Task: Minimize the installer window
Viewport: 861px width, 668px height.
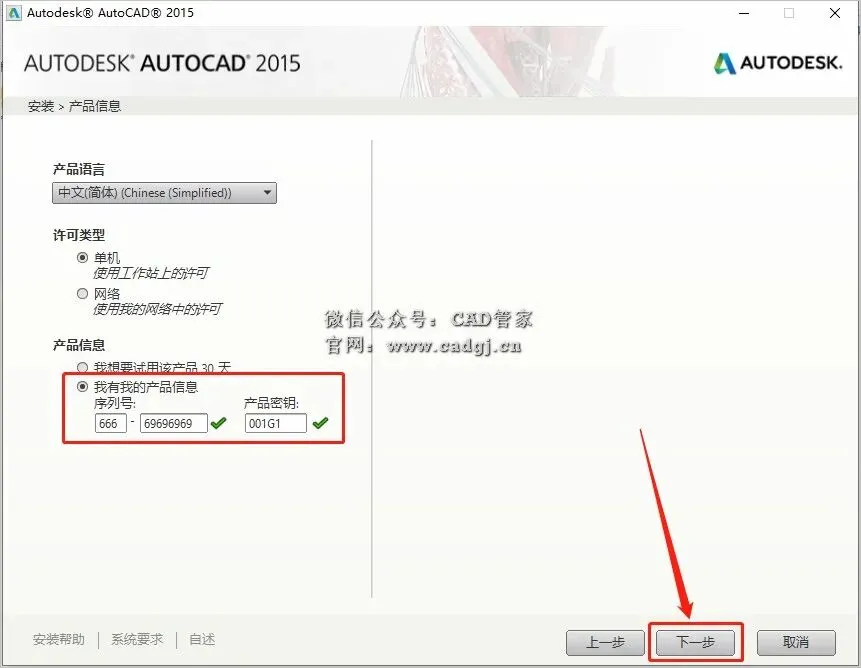Action: [x=744, y=13]
